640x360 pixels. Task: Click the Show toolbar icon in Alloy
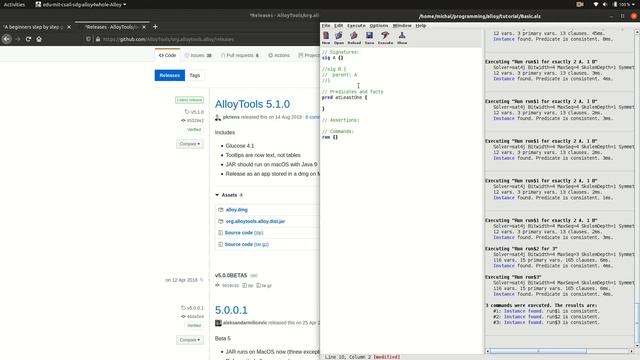402,38
